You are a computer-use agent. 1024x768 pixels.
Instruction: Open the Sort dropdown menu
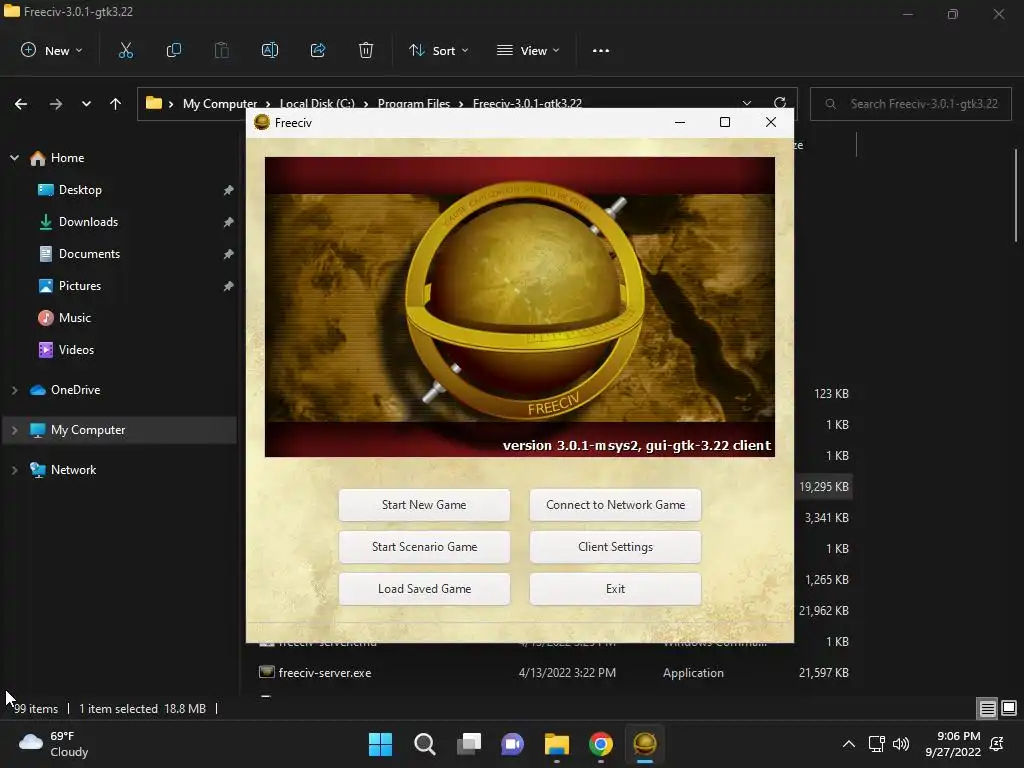point(439,50)
